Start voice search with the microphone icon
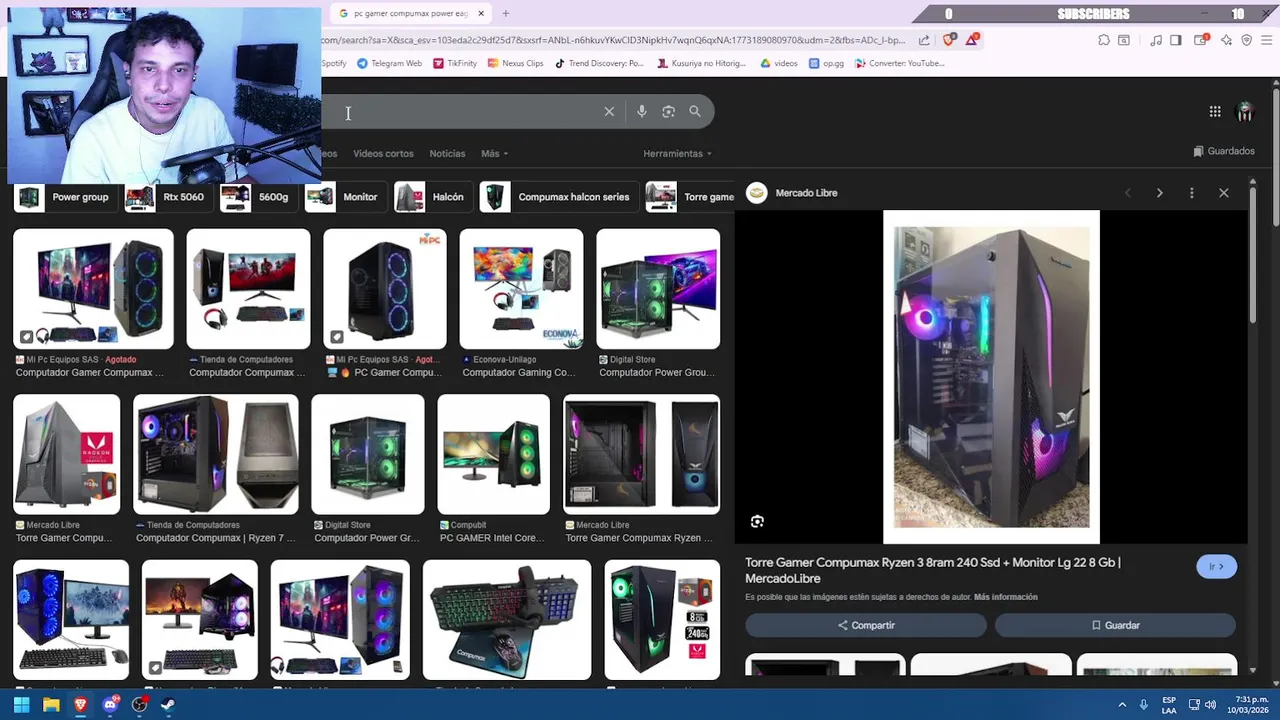 tap(642, 111)
